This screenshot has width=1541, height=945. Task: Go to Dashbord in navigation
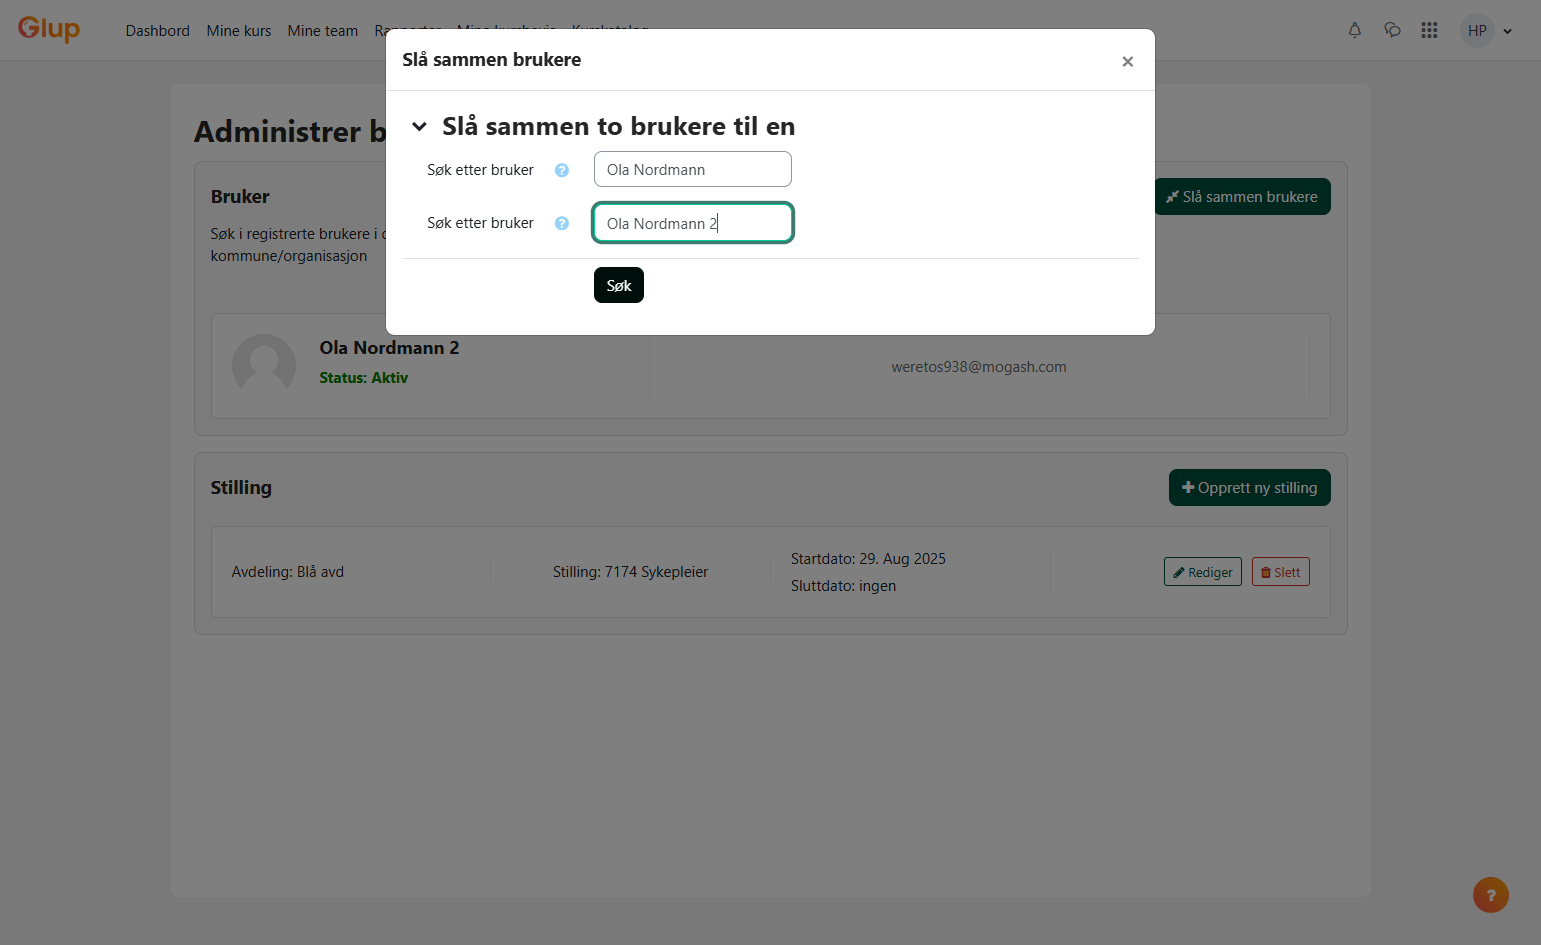tap(158, 31)
